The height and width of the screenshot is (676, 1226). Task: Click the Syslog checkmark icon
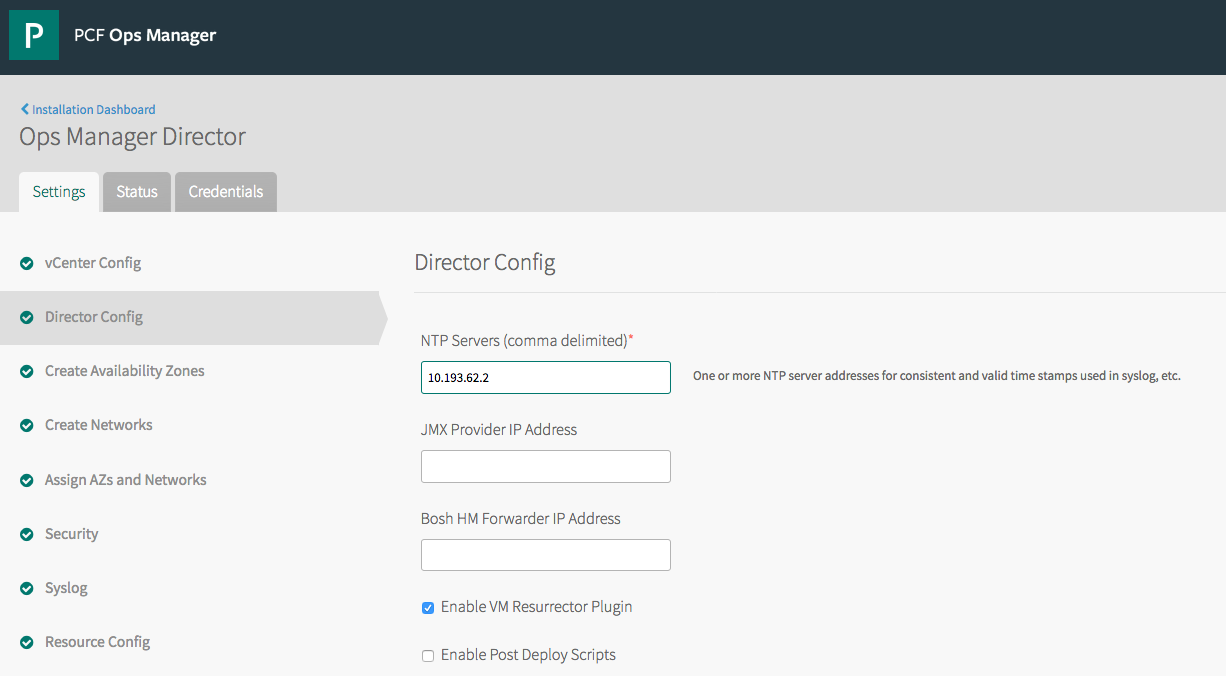click(x=26, y=588)
